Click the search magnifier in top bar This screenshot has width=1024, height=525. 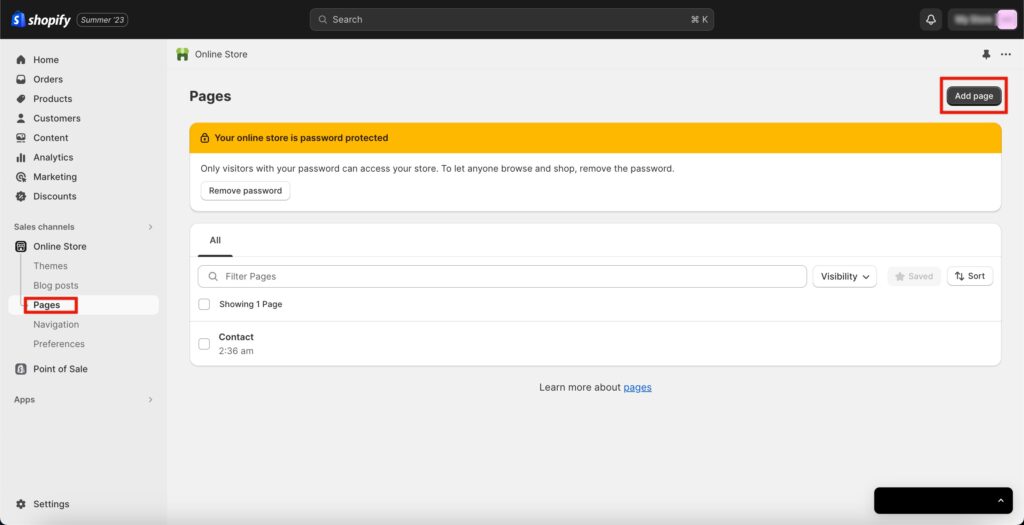point(323,20)
